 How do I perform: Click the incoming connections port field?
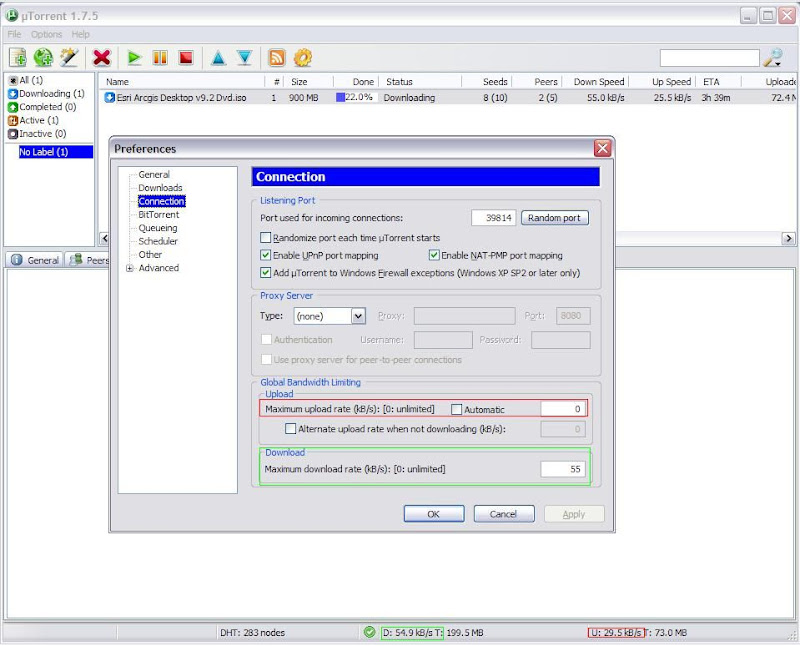(x=494, y=218)
